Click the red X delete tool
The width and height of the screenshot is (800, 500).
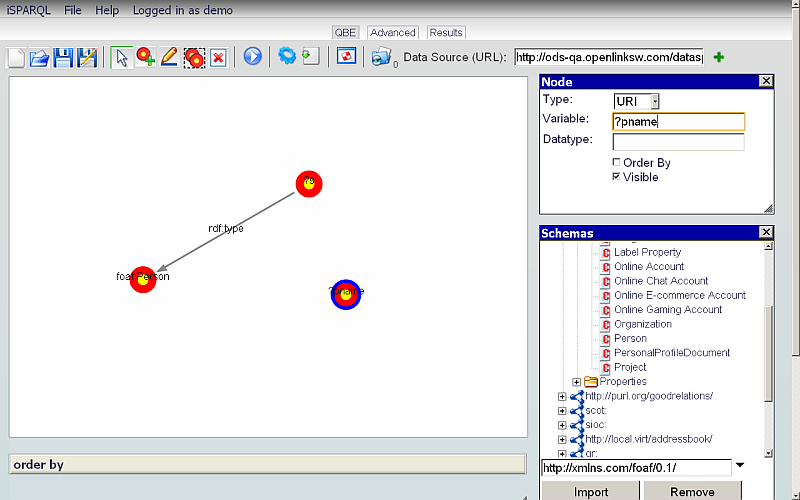tap(218, 58)
